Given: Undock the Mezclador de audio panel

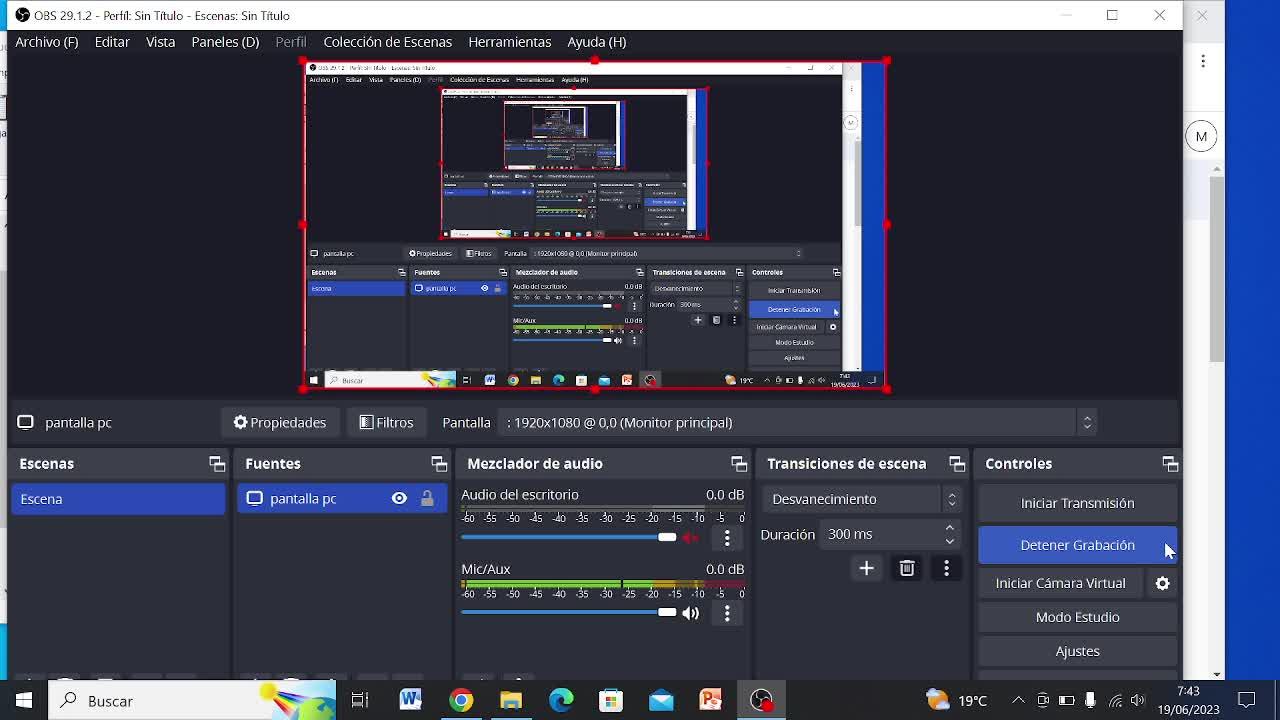Looking at the screenshot, I should [x=739, y=464].
